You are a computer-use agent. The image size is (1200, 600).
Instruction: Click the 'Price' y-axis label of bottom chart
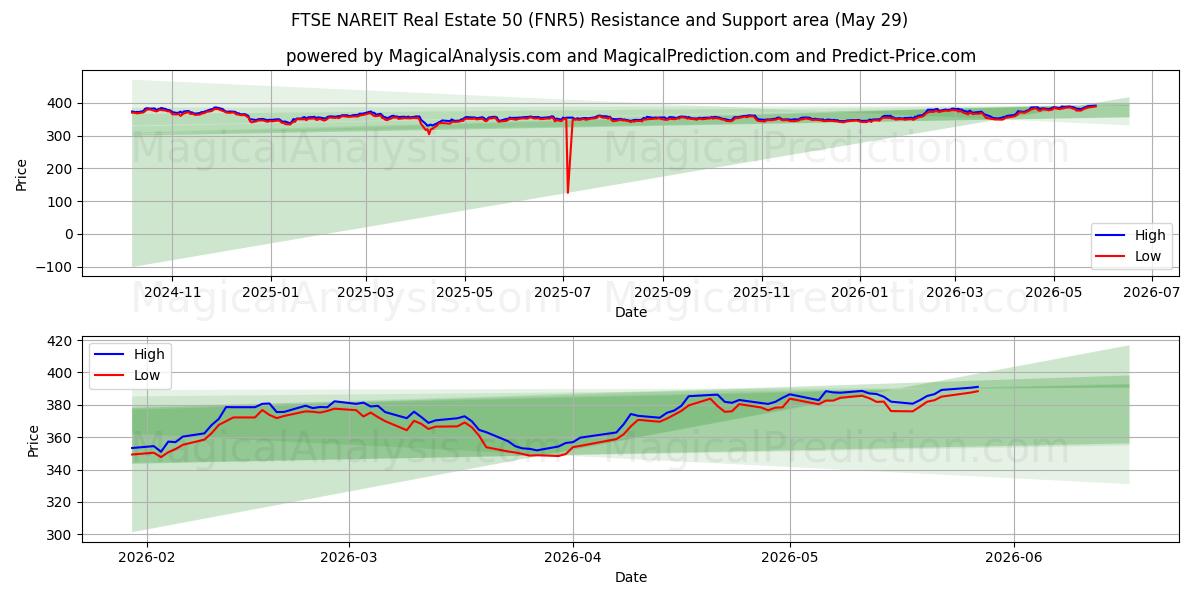pyautogui.click(x=33, y=440)
